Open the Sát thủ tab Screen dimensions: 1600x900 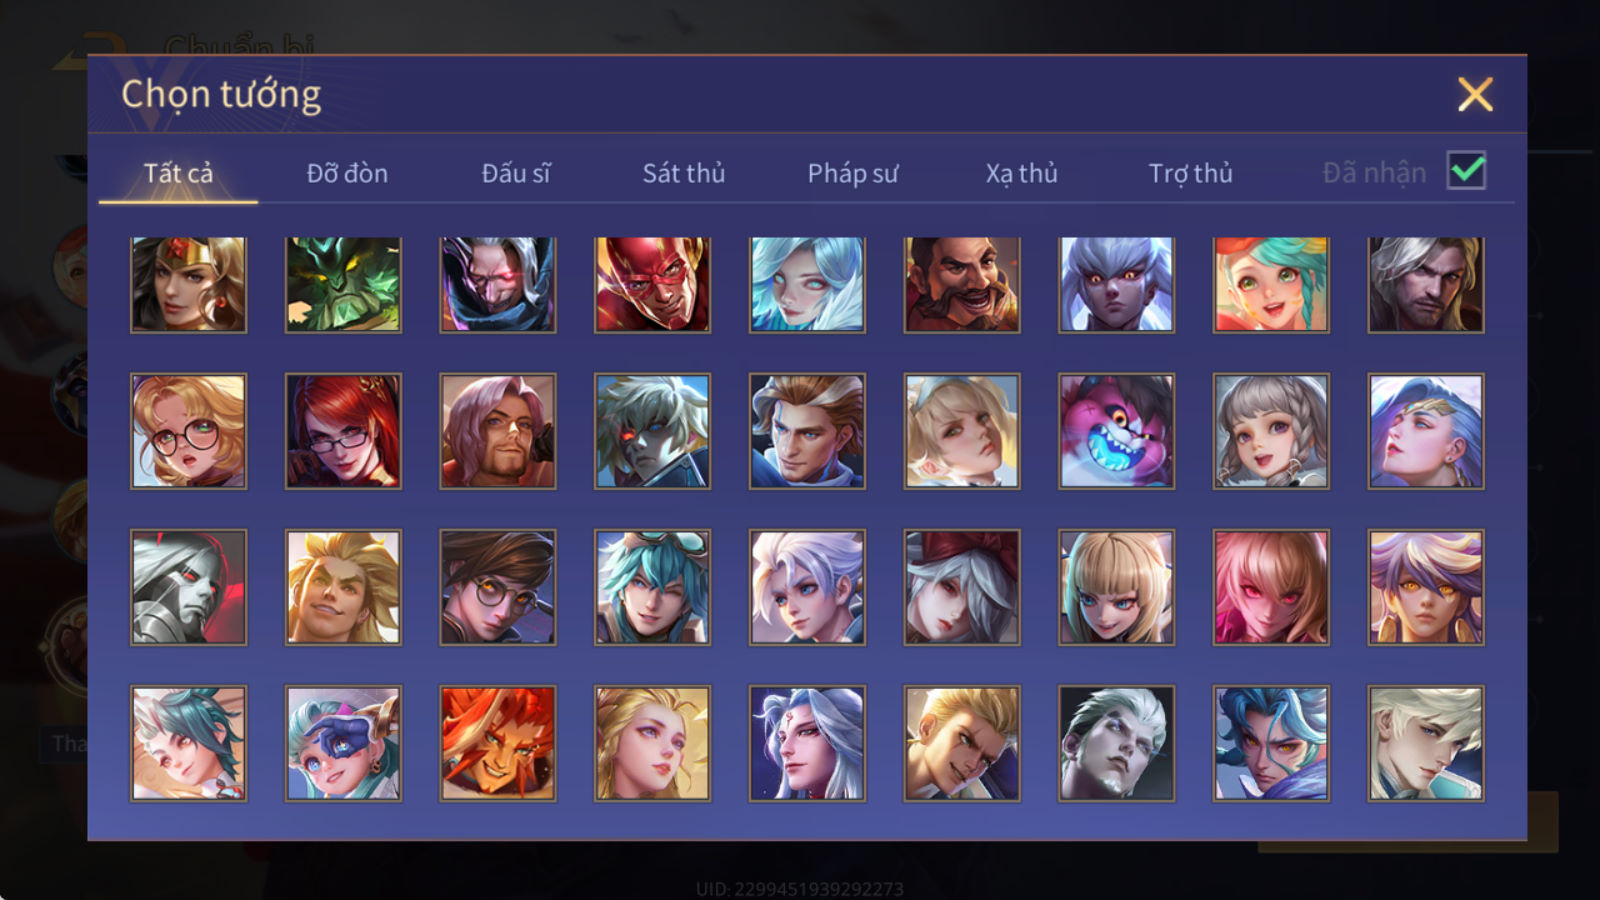coord(684,173)
